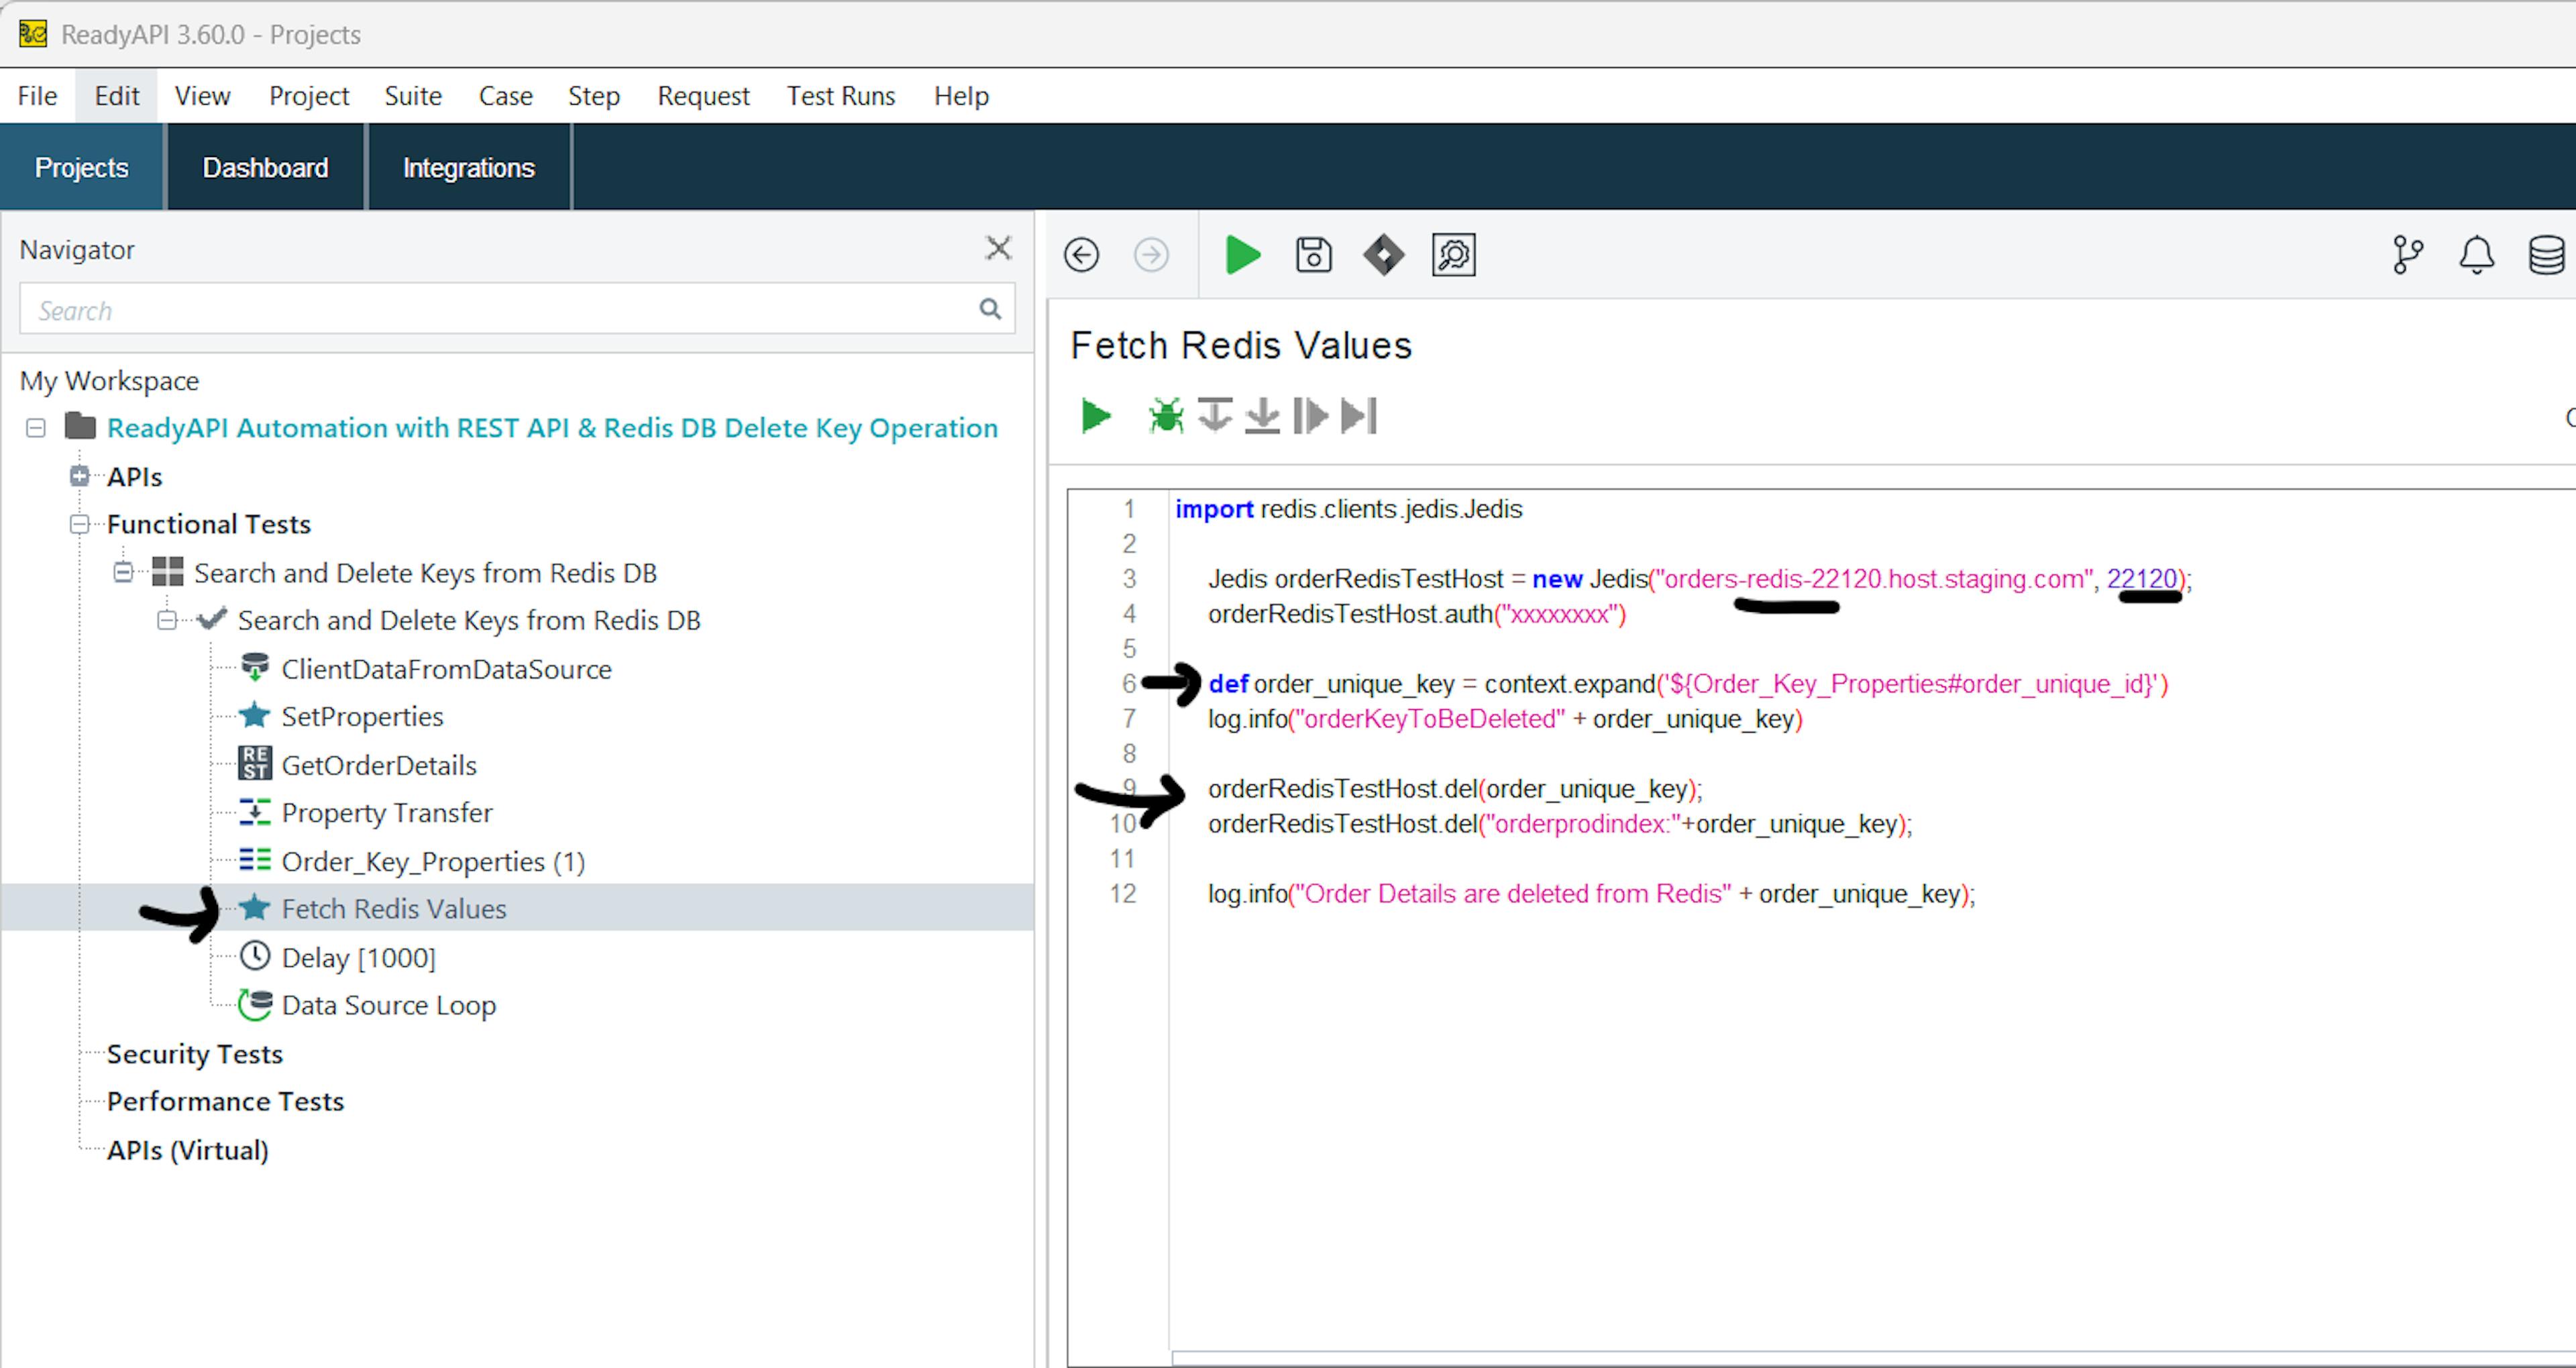Expand the APIs tree node
The height and width of the screenshot is (1368, 2576).
coord(80,477)
